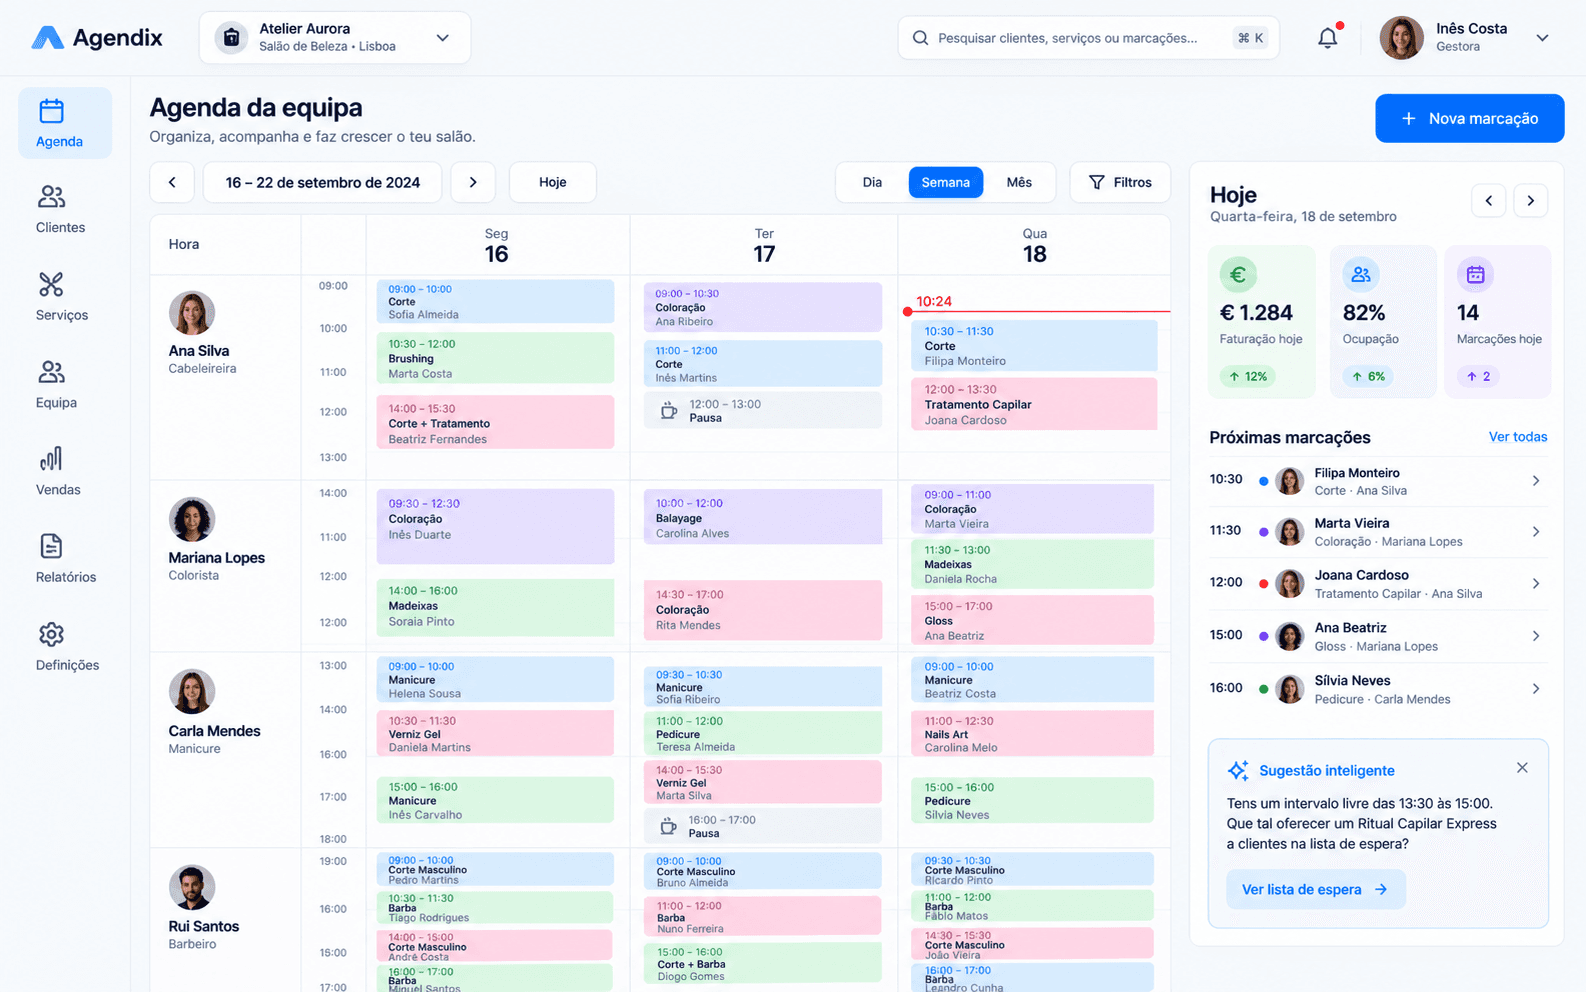Jump to today with Hoje button
Screen dimensions: 1586x992
tap(553, 182)
